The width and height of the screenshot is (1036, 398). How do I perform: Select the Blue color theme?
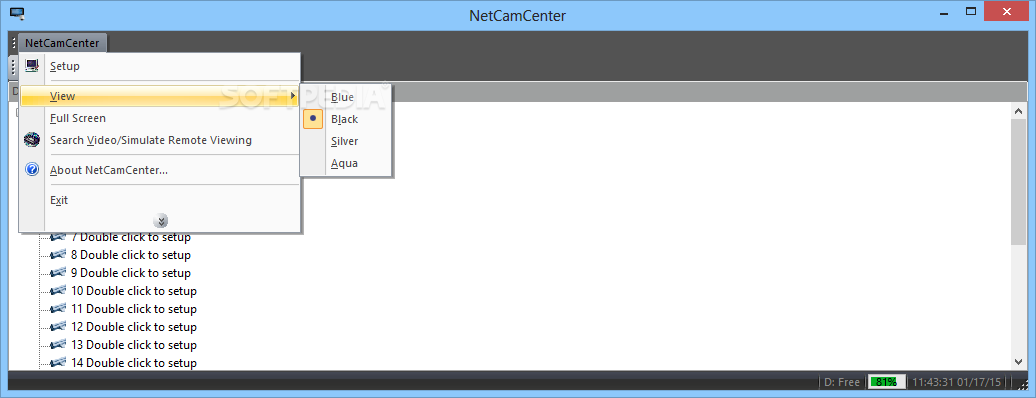click(346, 97)
